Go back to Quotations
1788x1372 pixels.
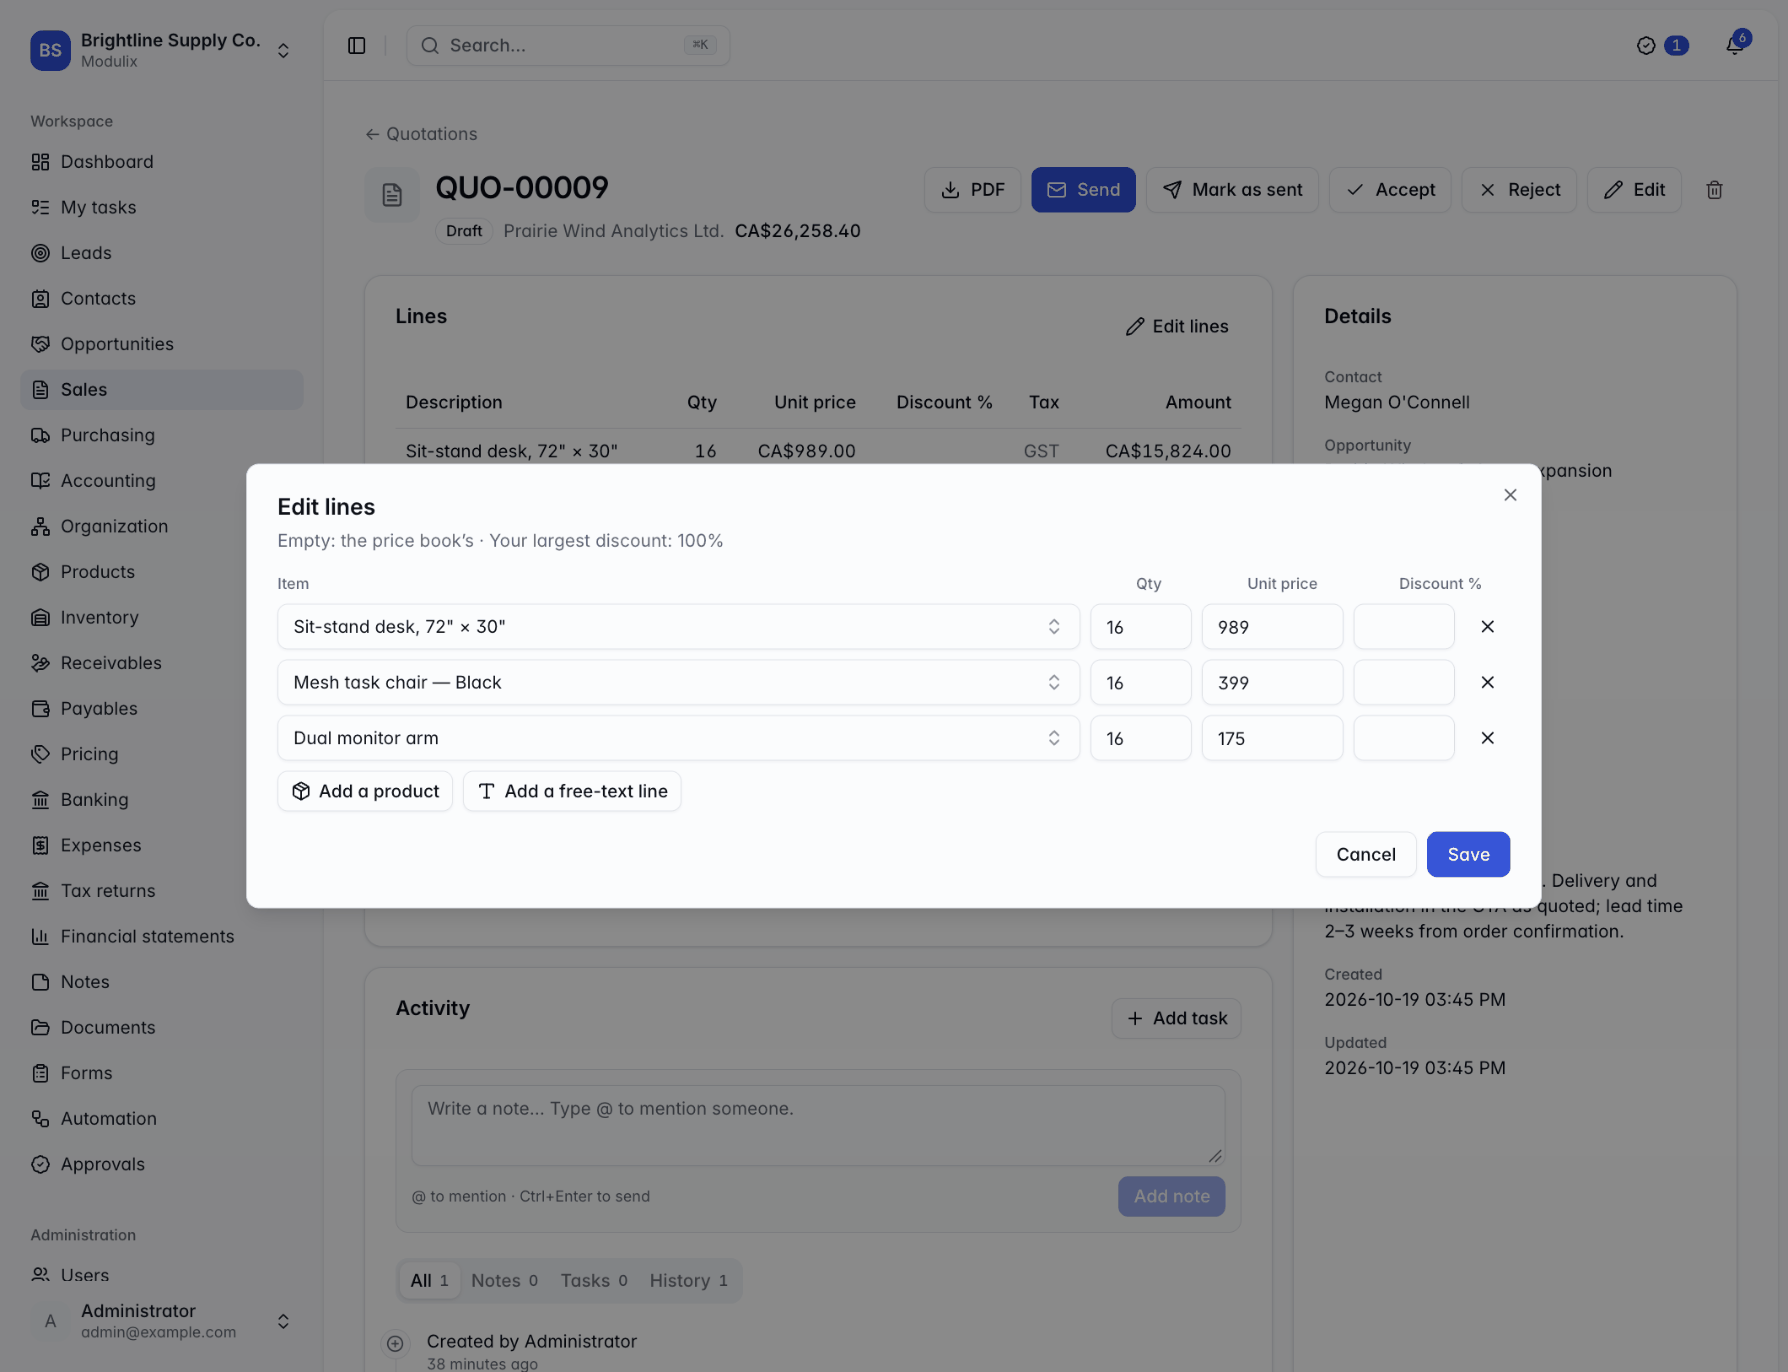[421, 134]
